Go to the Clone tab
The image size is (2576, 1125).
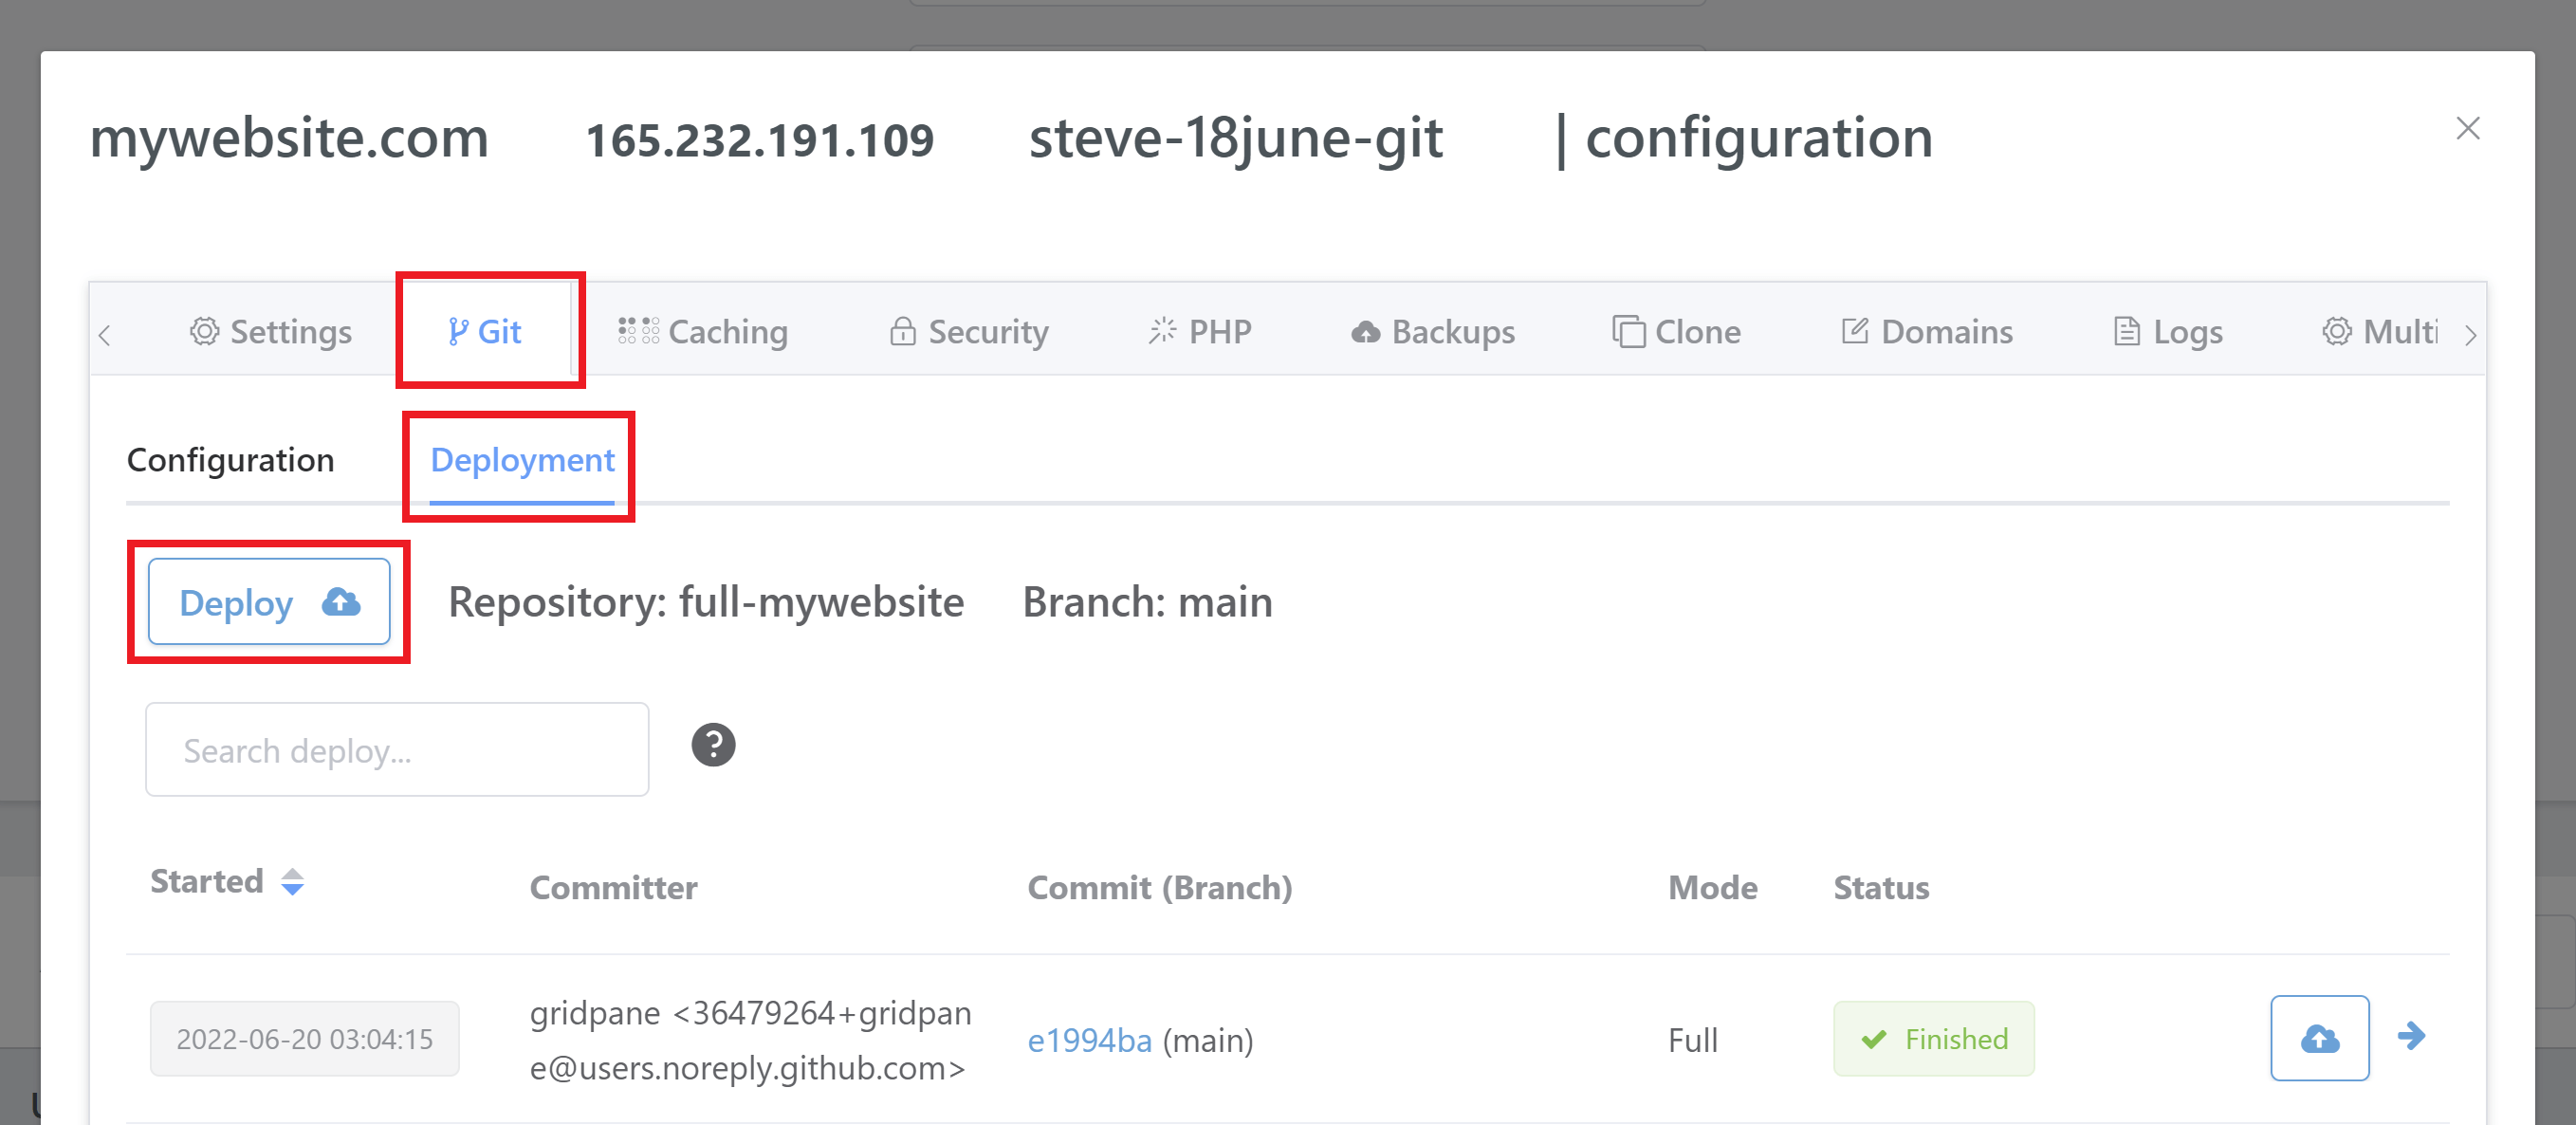click(x=1677, y=331)
